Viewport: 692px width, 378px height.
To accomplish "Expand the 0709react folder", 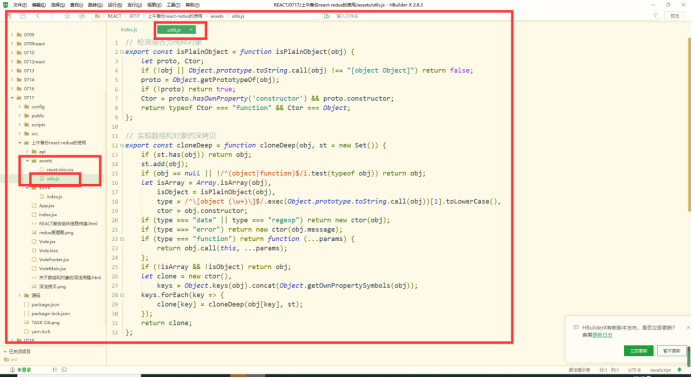I will pyautogui.click(x=12, y=44).
